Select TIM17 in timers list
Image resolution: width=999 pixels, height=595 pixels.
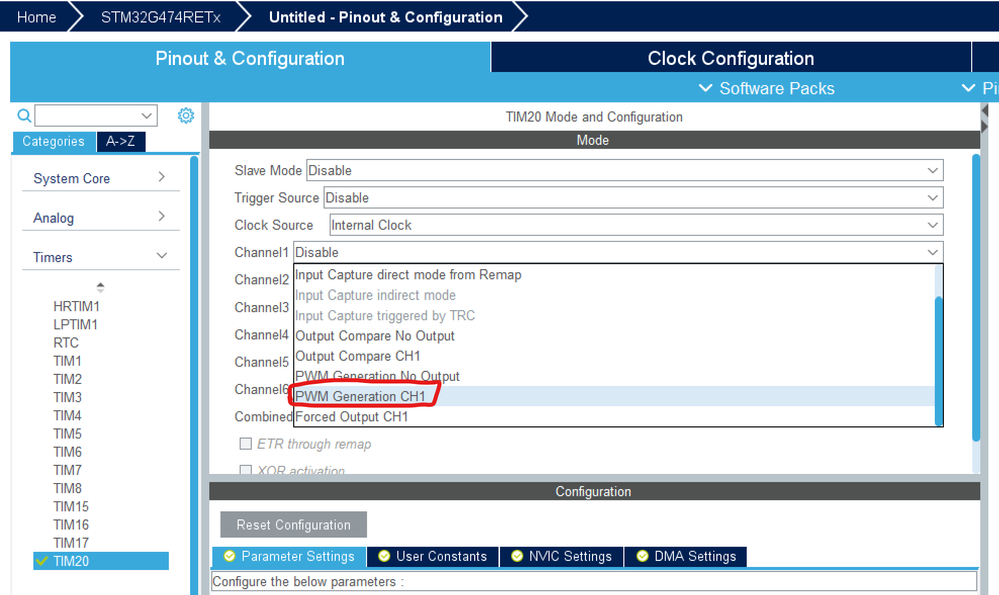(71, 543)
